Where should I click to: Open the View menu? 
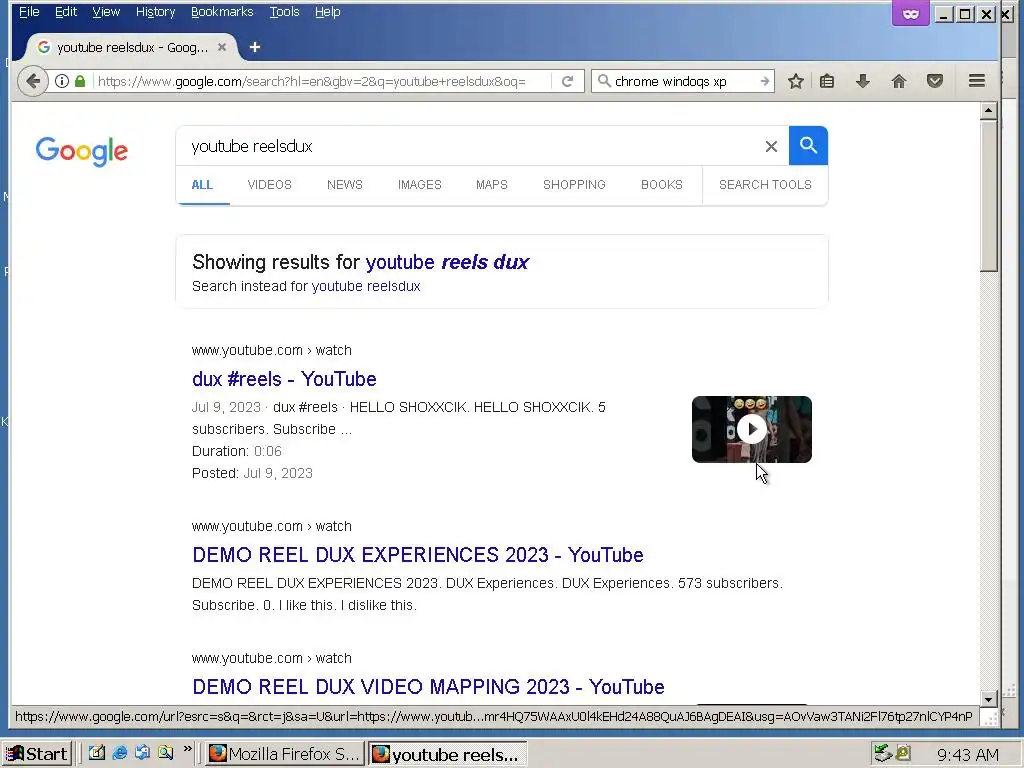(106, 12)
